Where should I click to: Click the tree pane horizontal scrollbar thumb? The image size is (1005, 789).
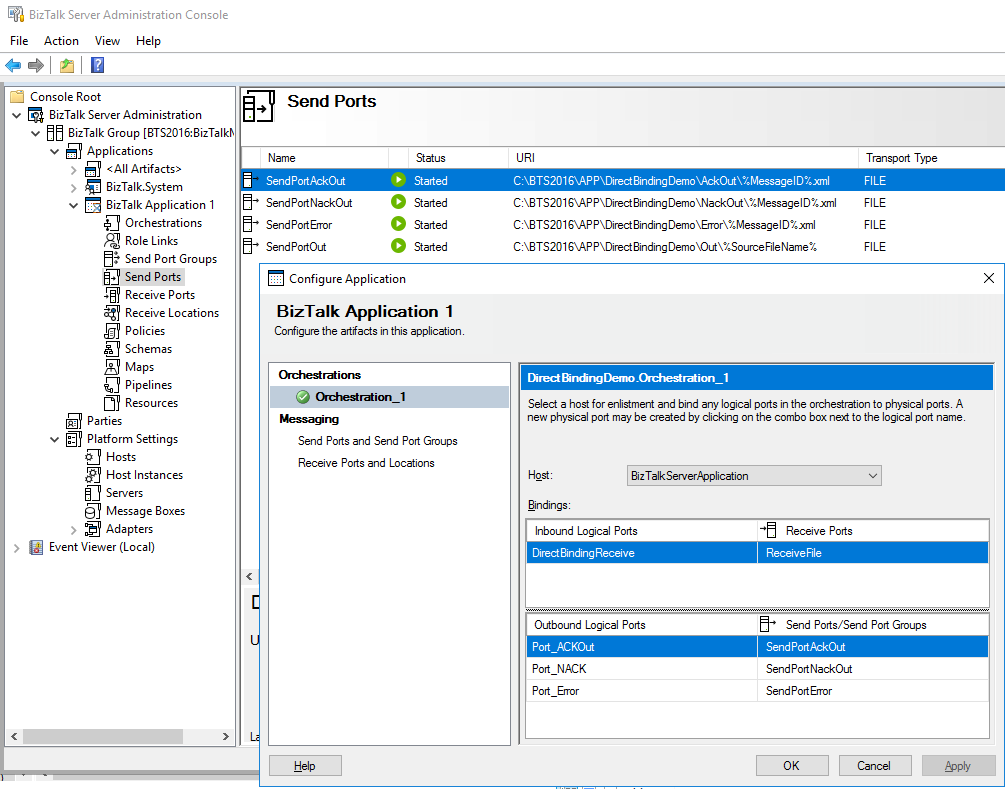click(x=103, y=736)
